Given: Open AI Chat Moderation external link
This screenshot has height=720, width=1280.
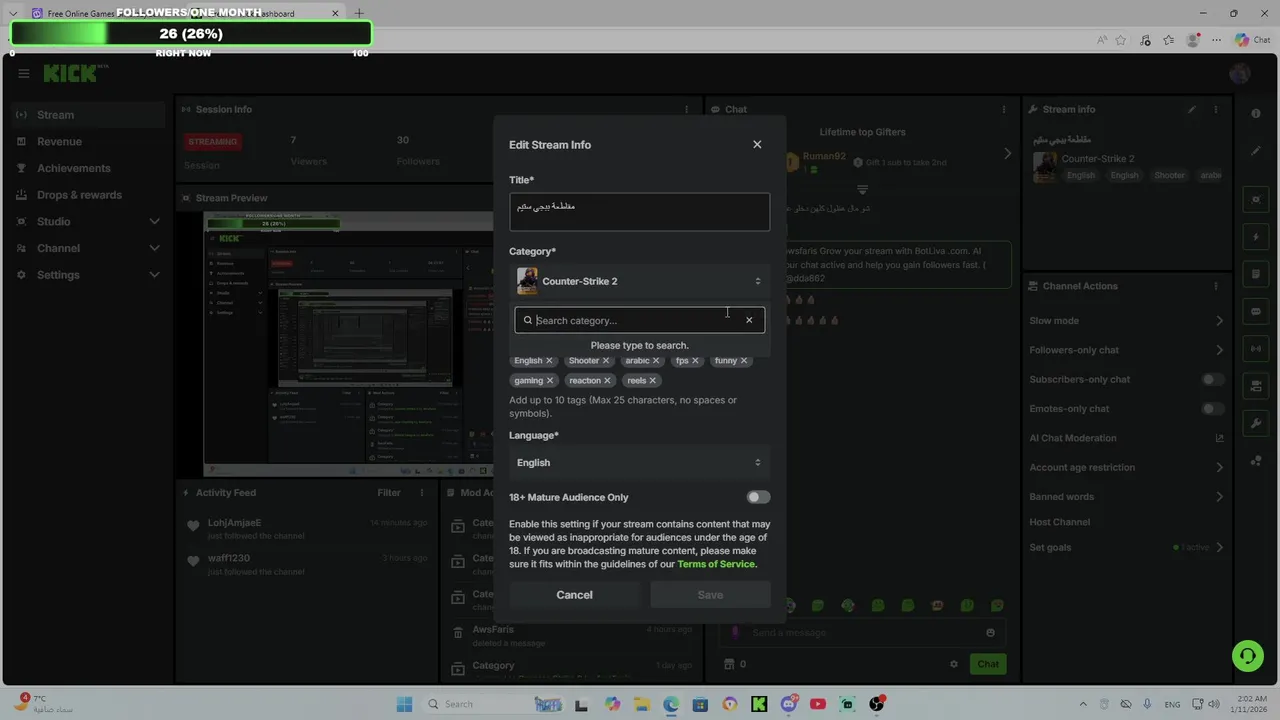Looking at the screenshot, I should tap(1219, 438).
